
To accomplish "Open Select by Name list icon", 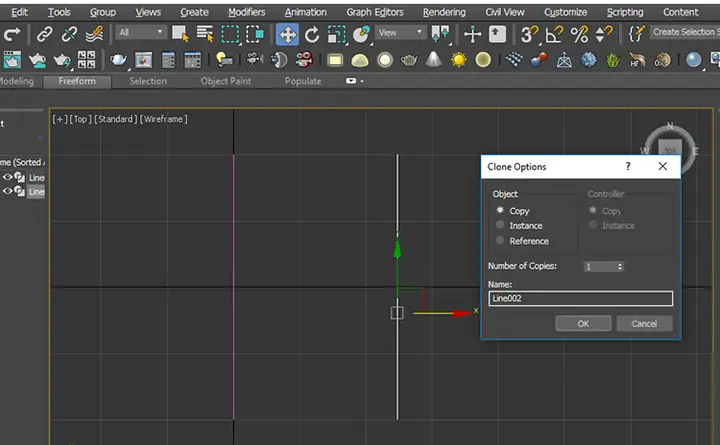I will (x=205, y=34).
